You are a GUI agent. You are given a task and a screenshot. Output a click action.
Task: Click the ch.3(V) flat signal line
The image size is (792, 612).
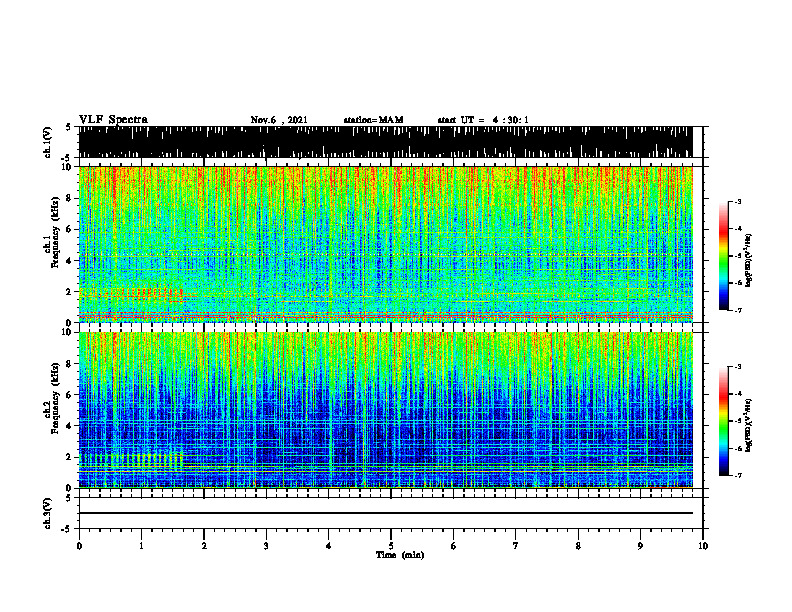click(385, 513)
